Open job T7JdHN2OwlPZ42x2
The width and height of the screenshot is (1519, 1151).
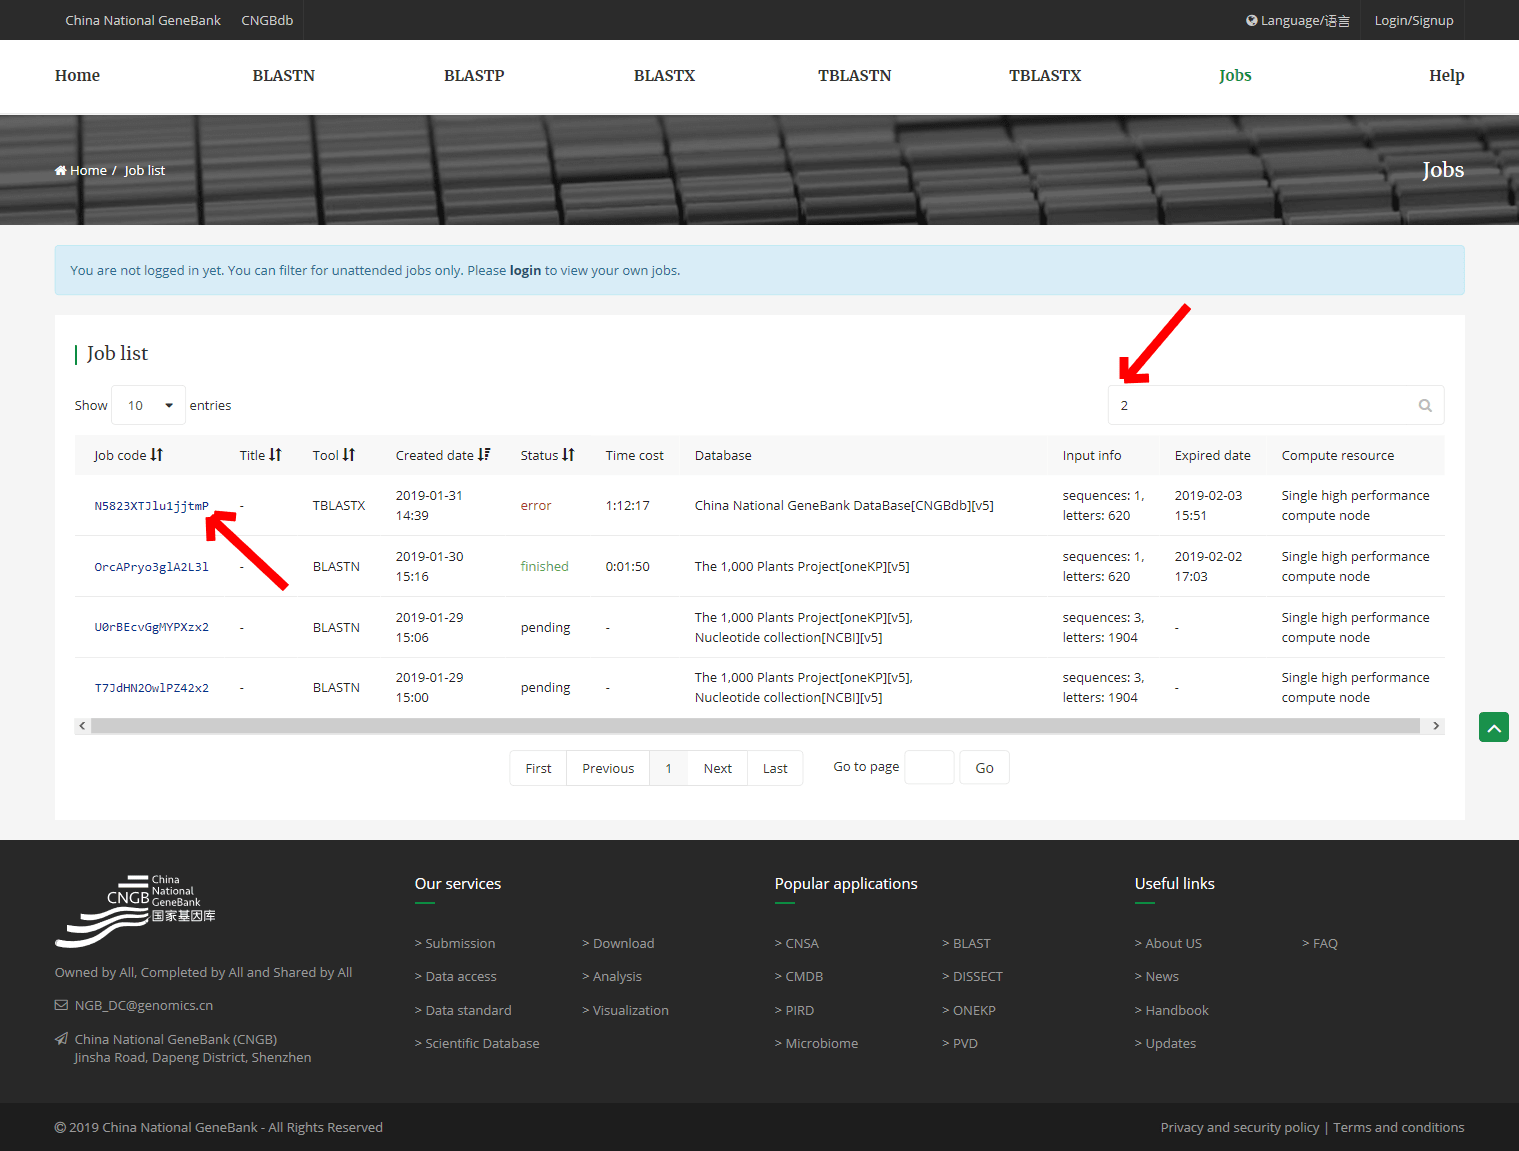click(x=152, y=688)
